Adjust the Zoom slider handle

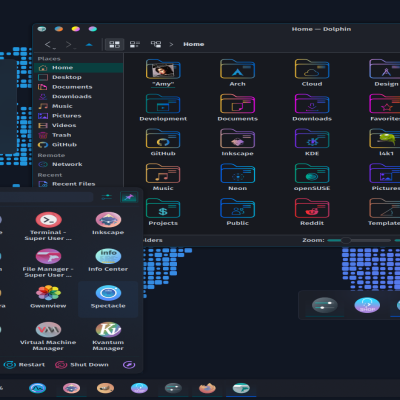click(x=346, y=240)
